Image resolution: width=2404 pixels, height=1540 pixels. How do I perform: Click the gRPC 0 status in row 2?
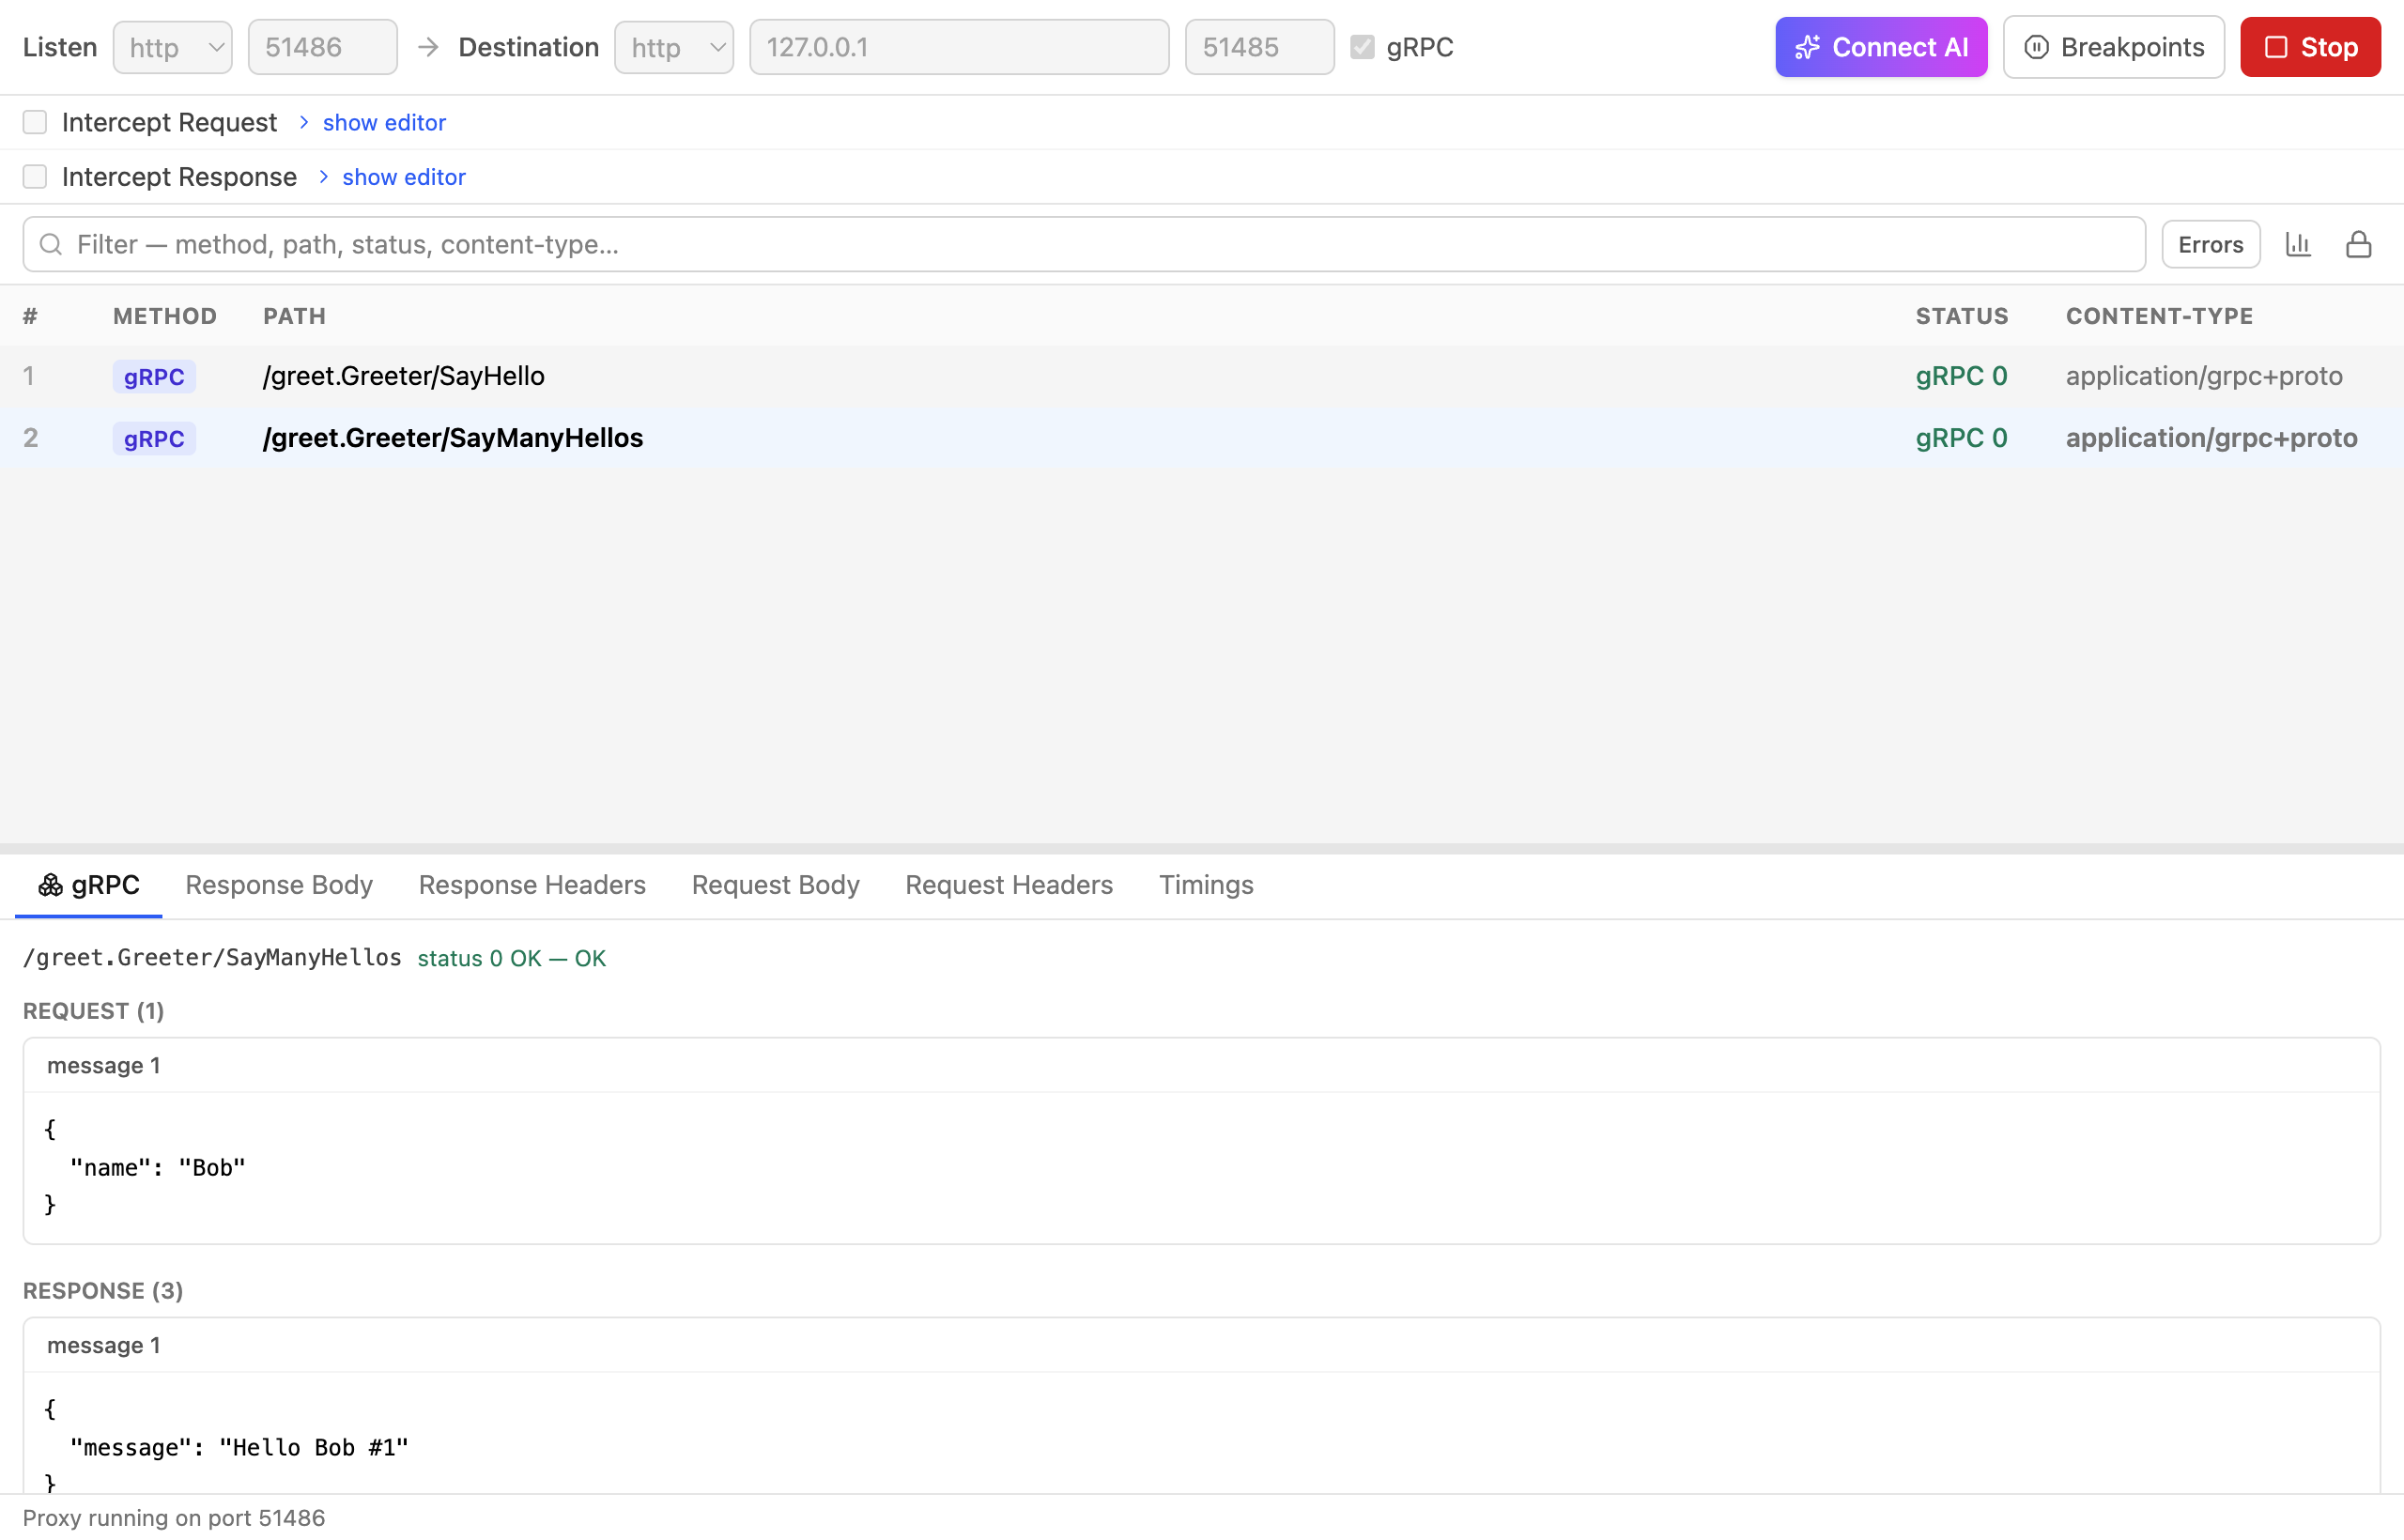(1961, 438)
